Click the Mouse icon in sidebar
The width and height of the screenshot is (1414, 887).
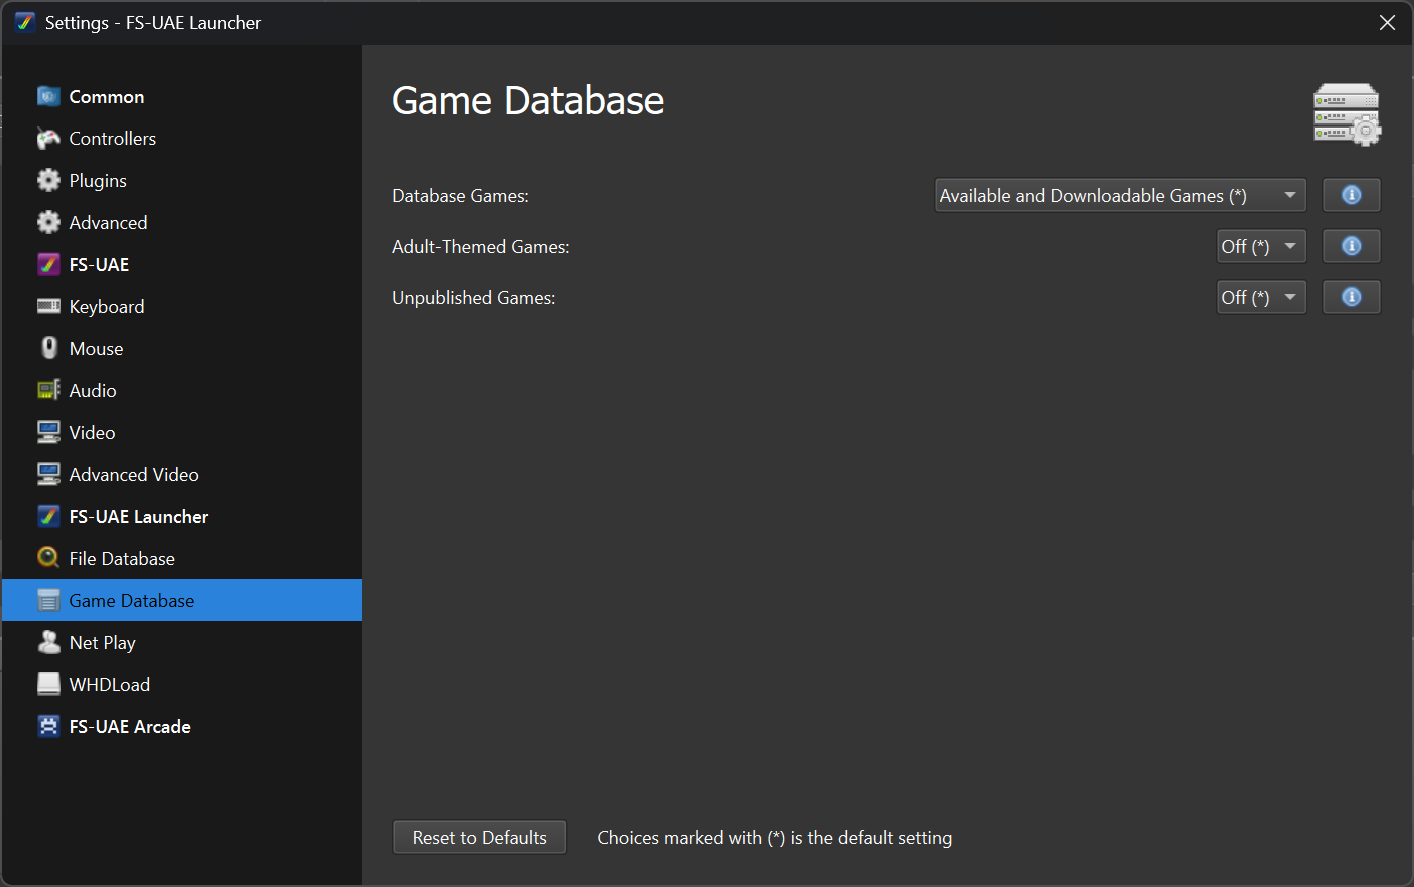(48, 348)
